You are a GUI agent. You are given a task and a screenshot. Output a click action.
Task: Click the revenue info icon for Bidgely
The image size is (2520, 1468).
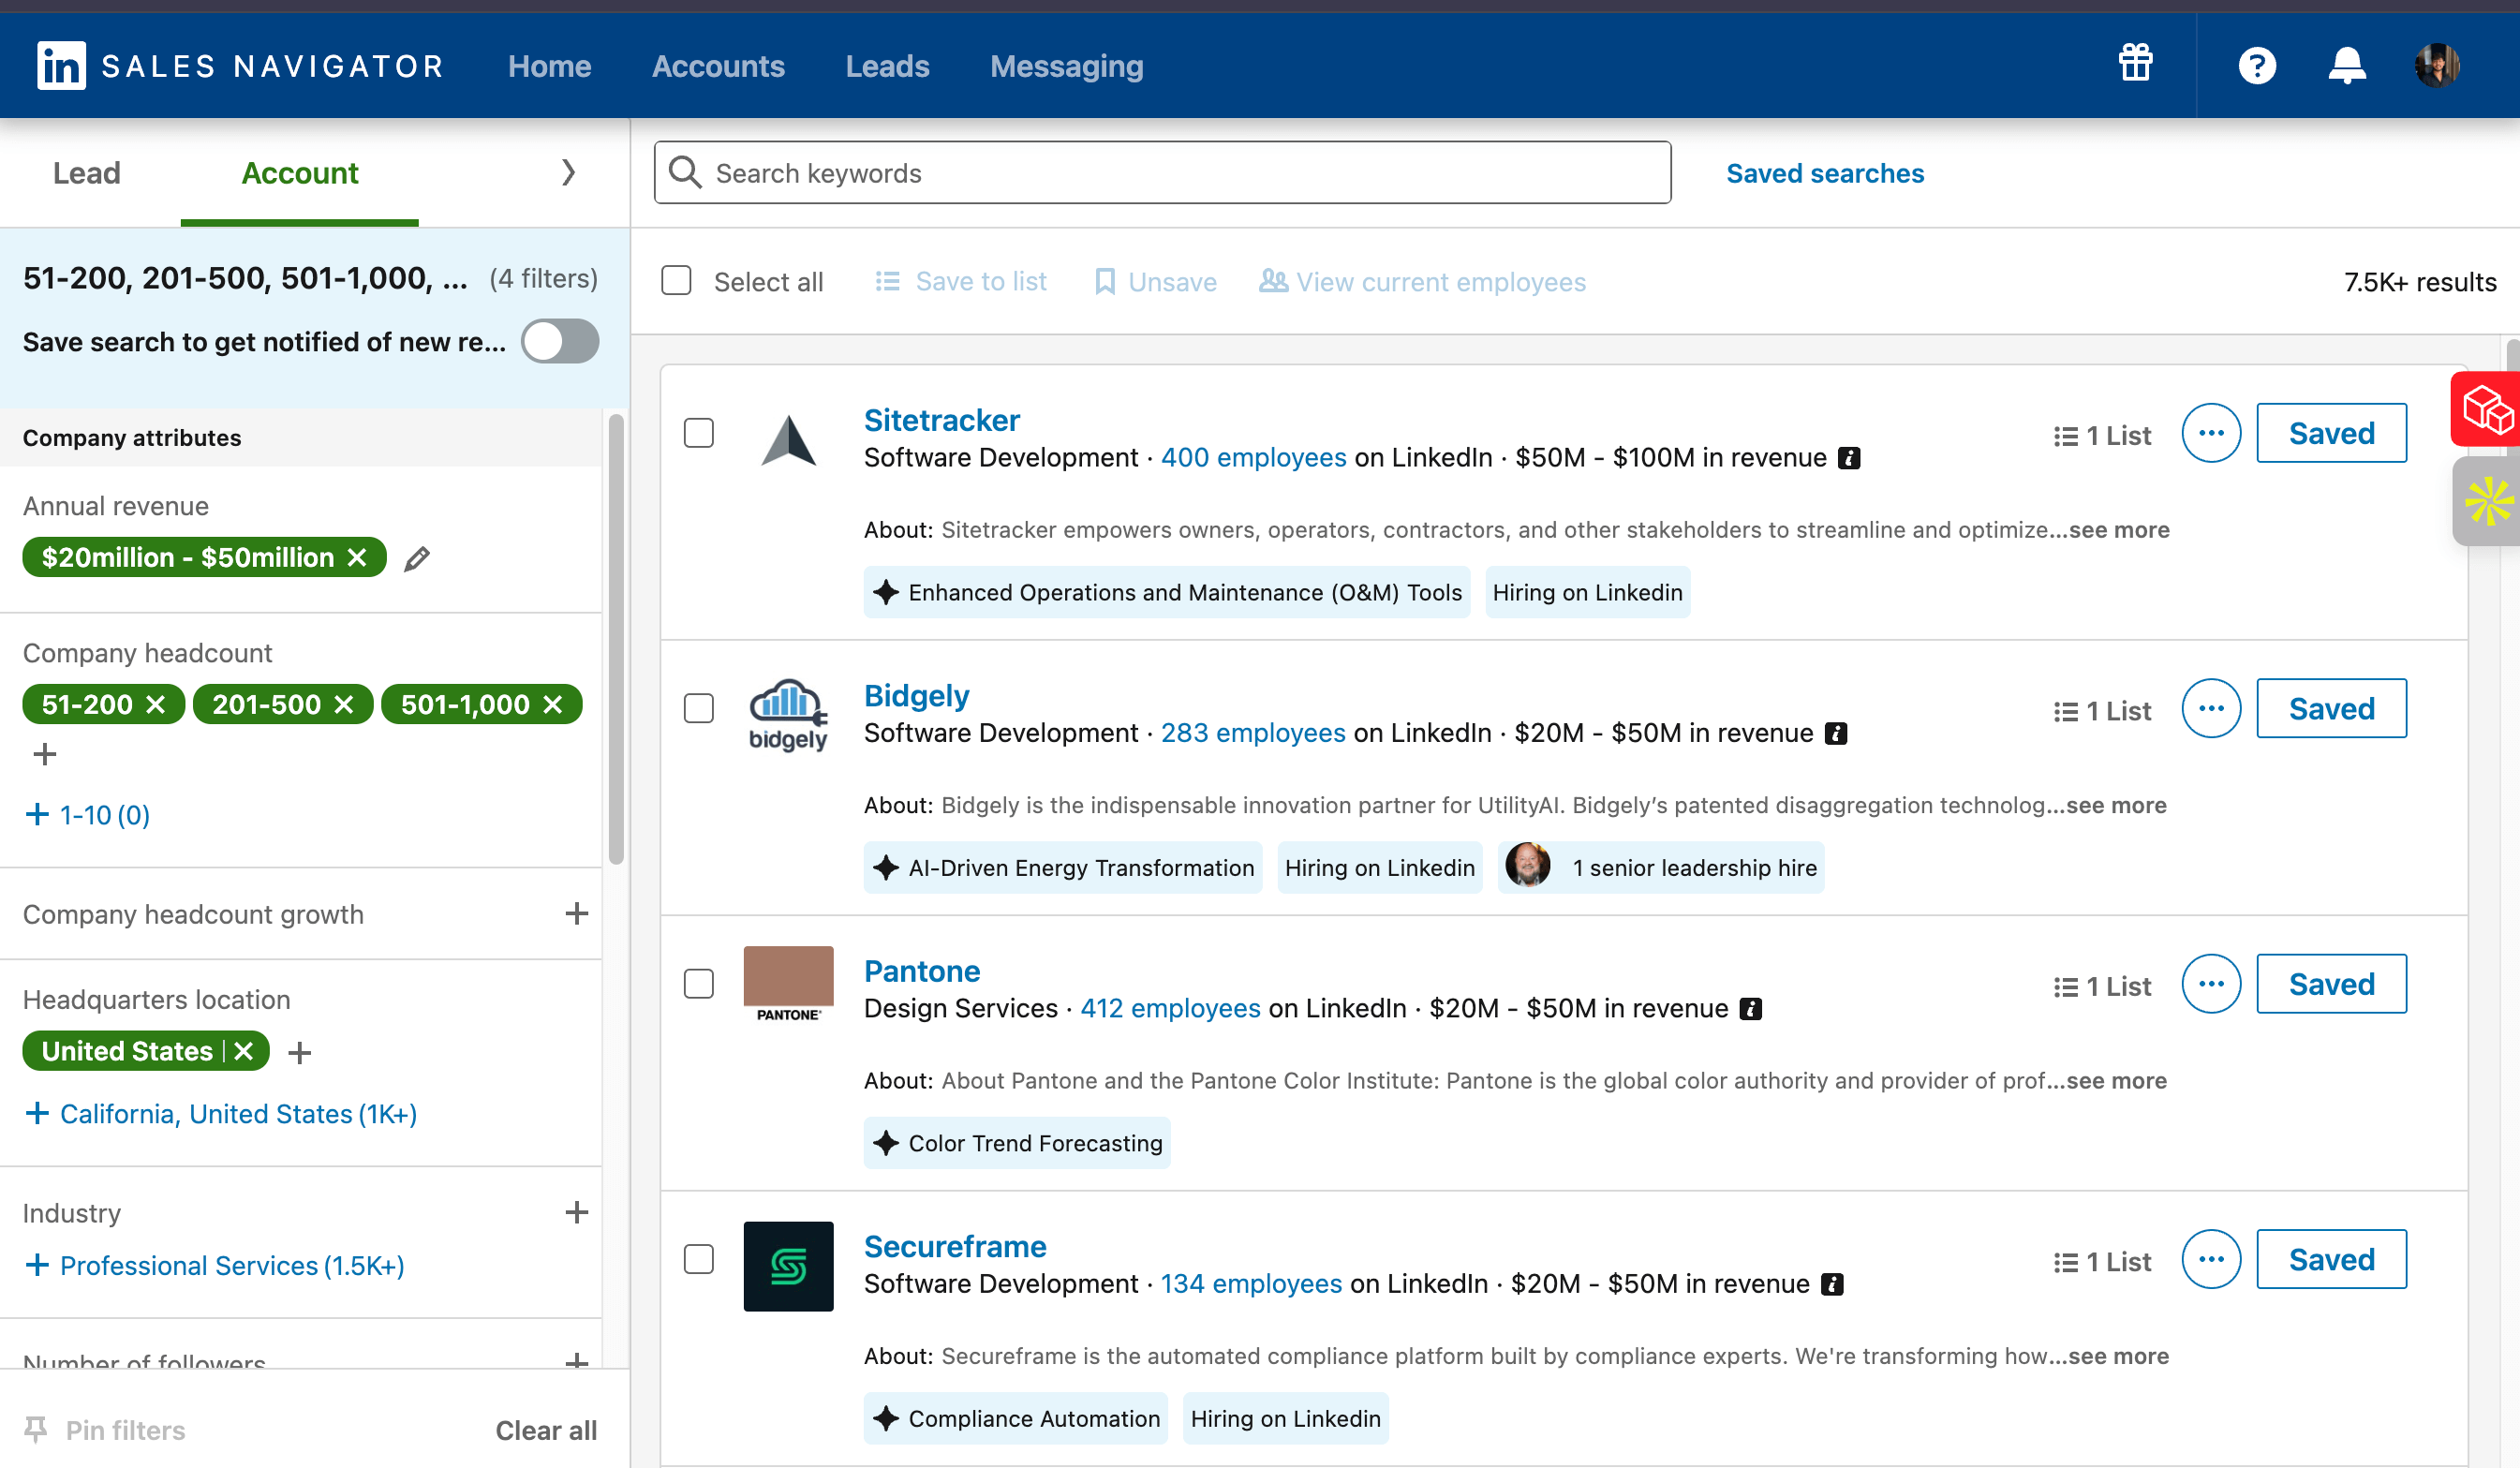click(1836, 733)
